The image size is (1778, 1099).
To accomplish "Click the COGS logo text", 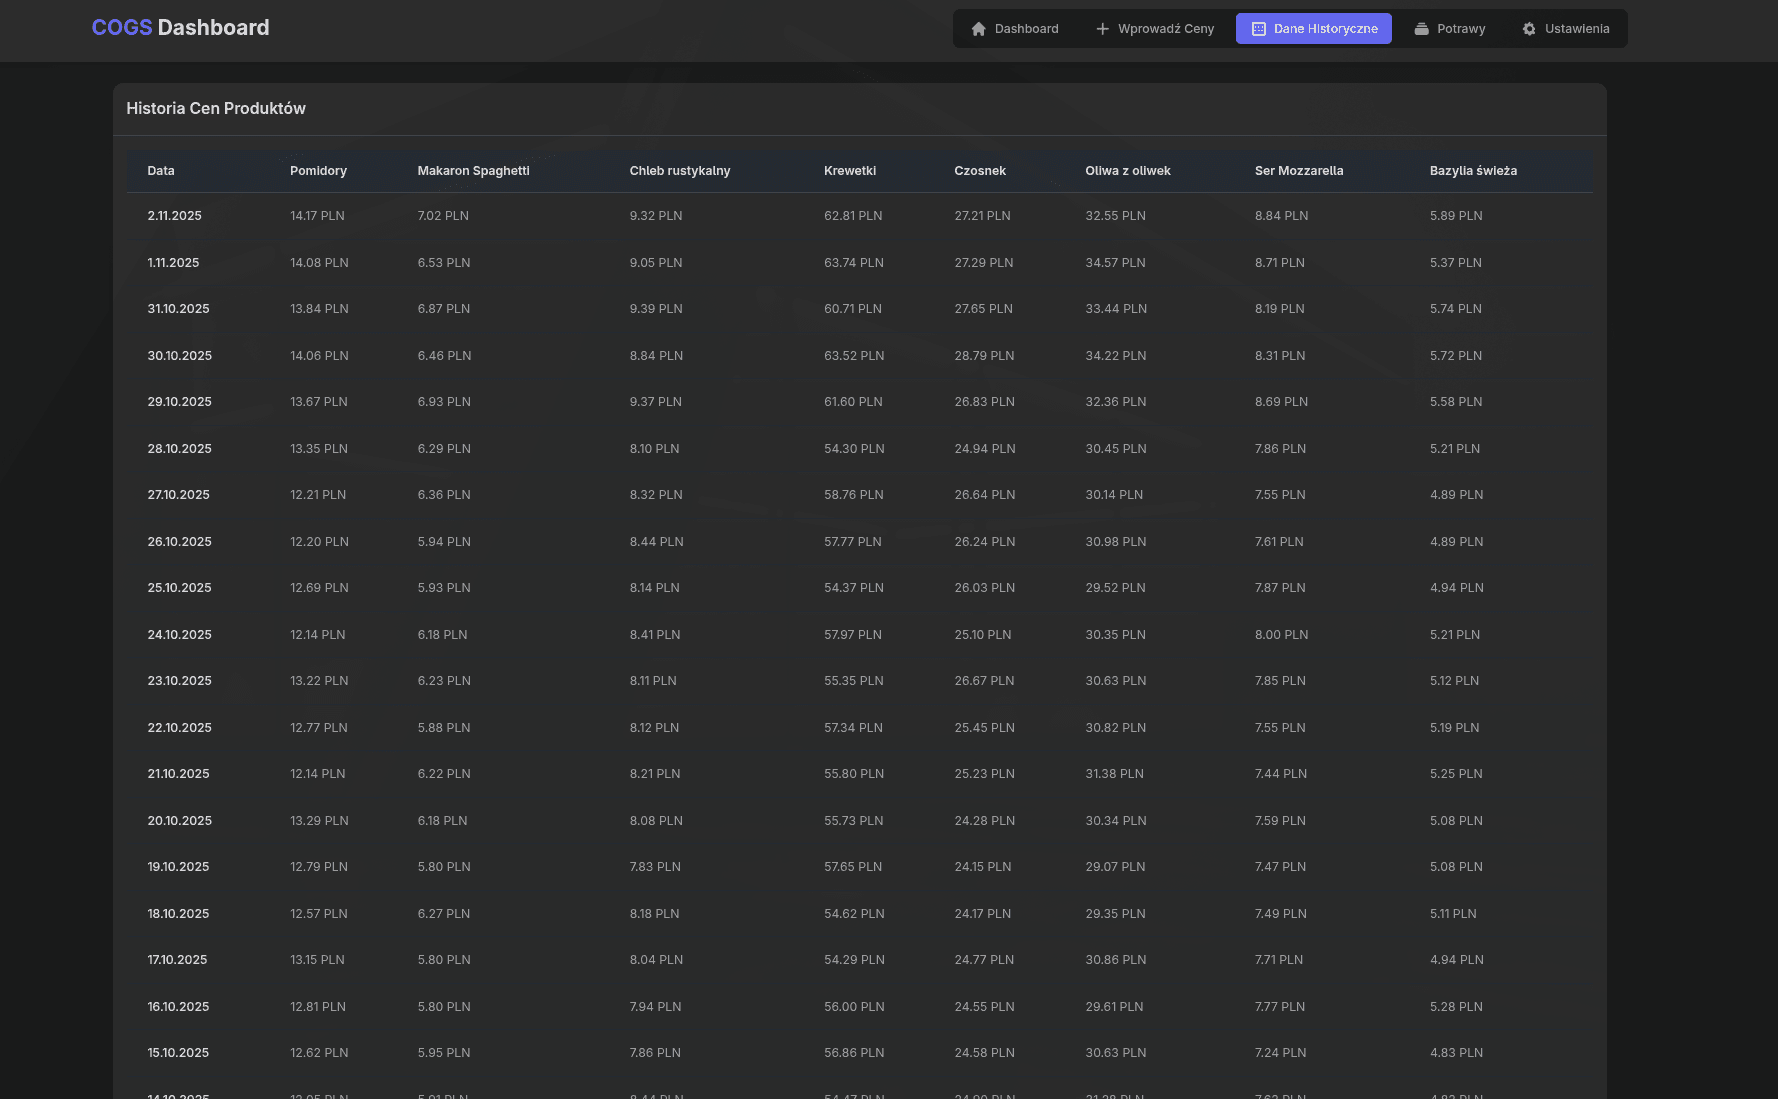I will pyautogui.click(x=122, y=27).
